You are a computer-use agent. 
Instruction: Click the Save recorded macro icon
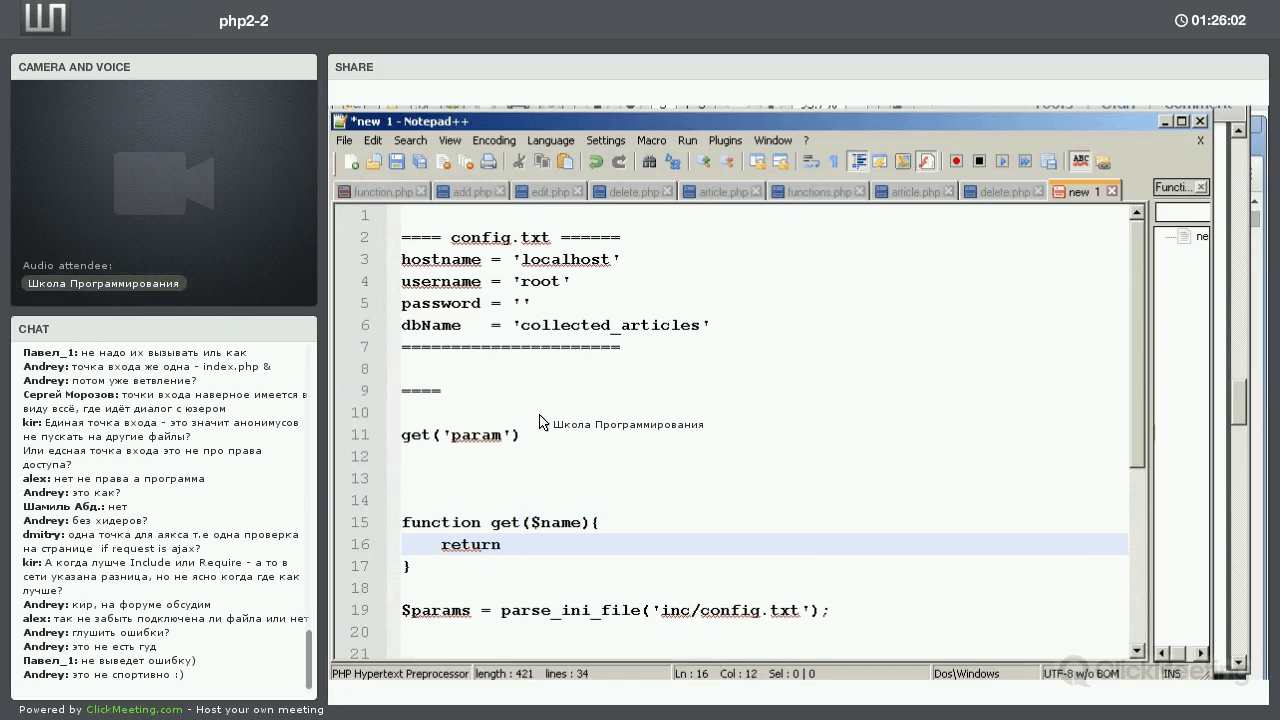pyautogui.click(x=1048, y=162)
